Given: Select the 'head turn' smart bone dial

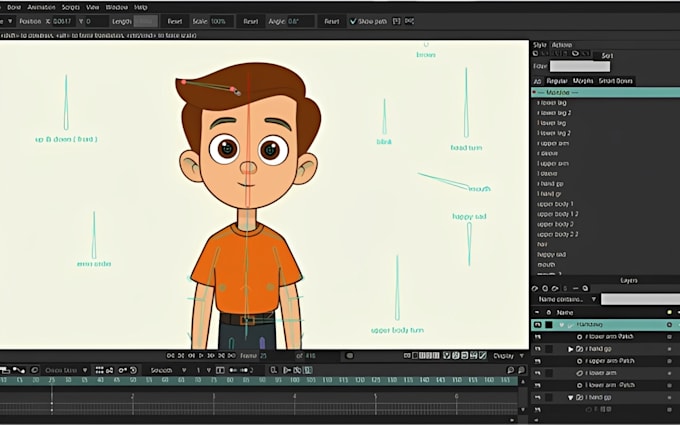Looking at the screenshot, I should 466,102.
